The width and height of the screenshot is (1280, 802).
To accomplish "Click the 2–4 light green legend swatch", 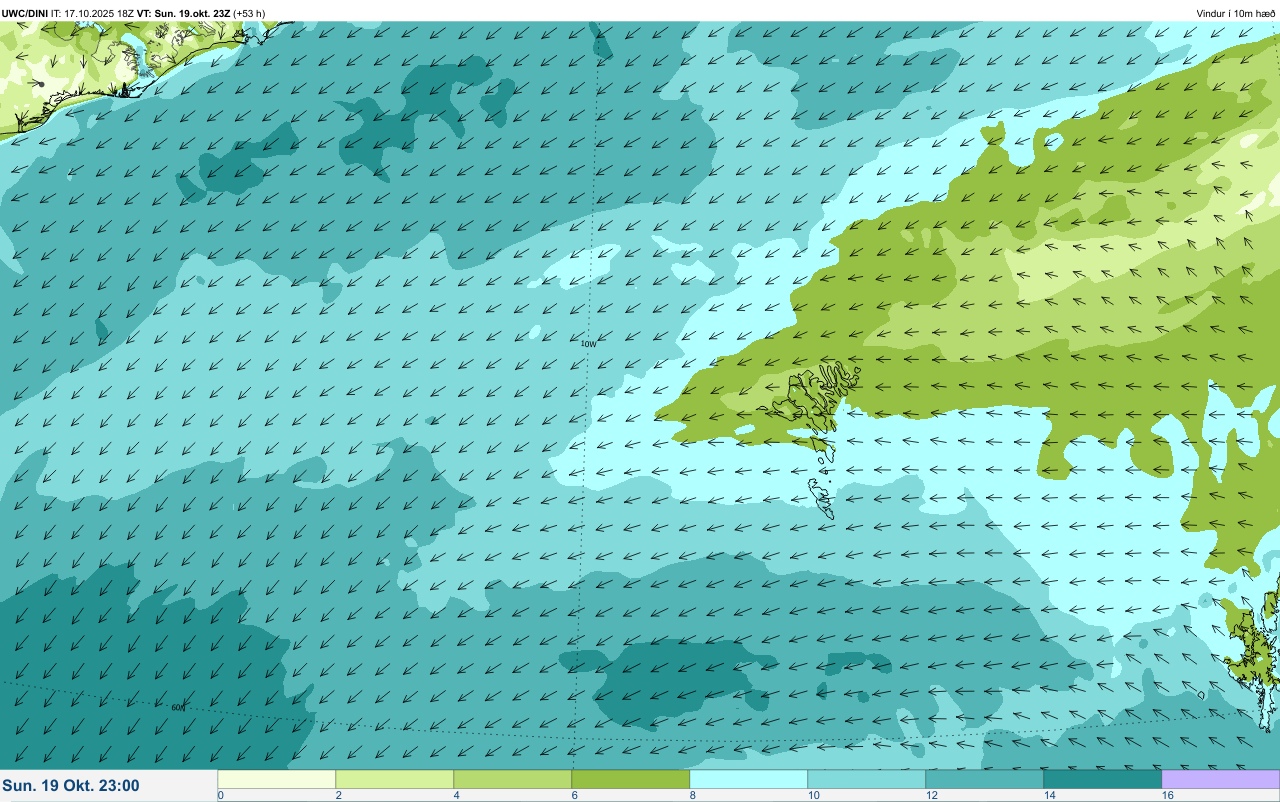I will [395, 779].
